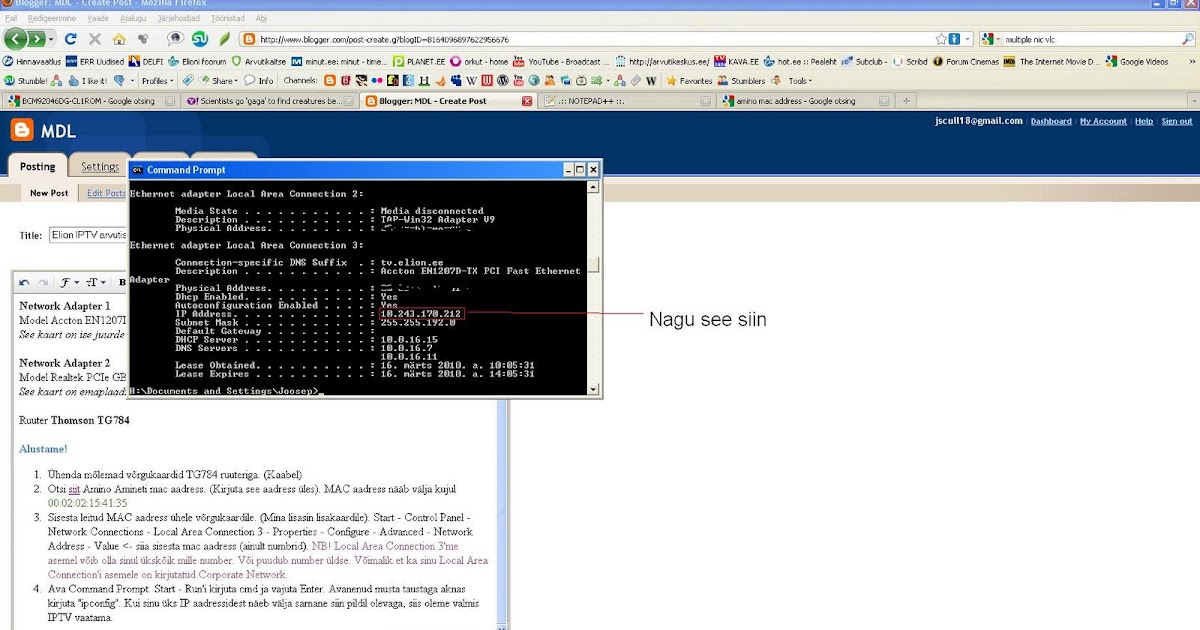
Task: Click the Edit Posts link
Action: click(x=106, y=193)
